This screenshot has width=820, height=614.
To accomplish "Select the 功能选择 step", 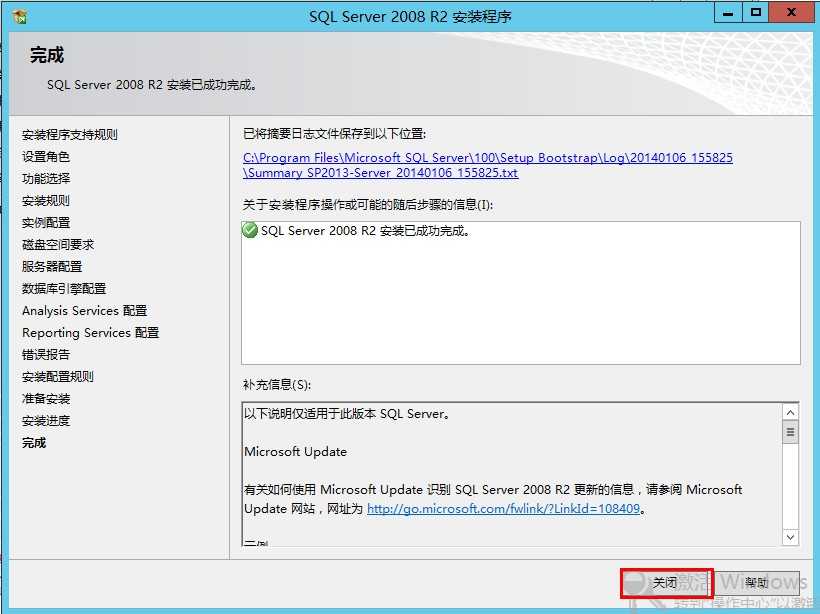I will (45, 178).
